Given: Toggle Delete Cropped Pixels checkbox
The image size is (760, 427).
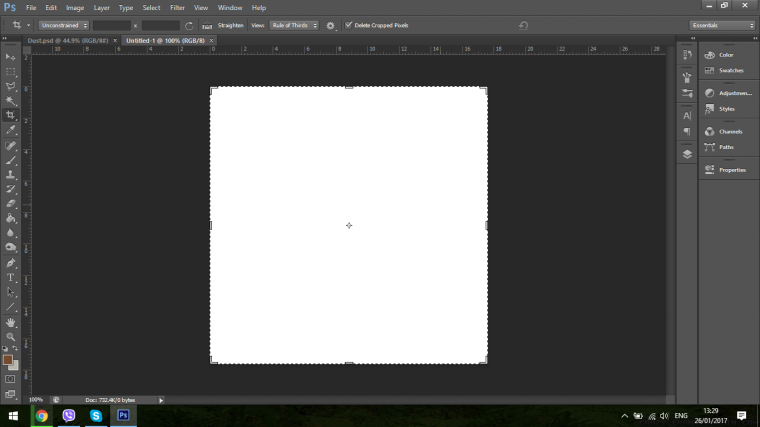Looking at the screenshot, I should click(348, 25).
